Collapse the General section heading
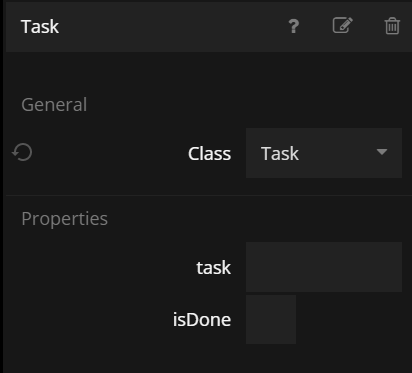Screen dimensions: 412x373 tap(54, 105)
